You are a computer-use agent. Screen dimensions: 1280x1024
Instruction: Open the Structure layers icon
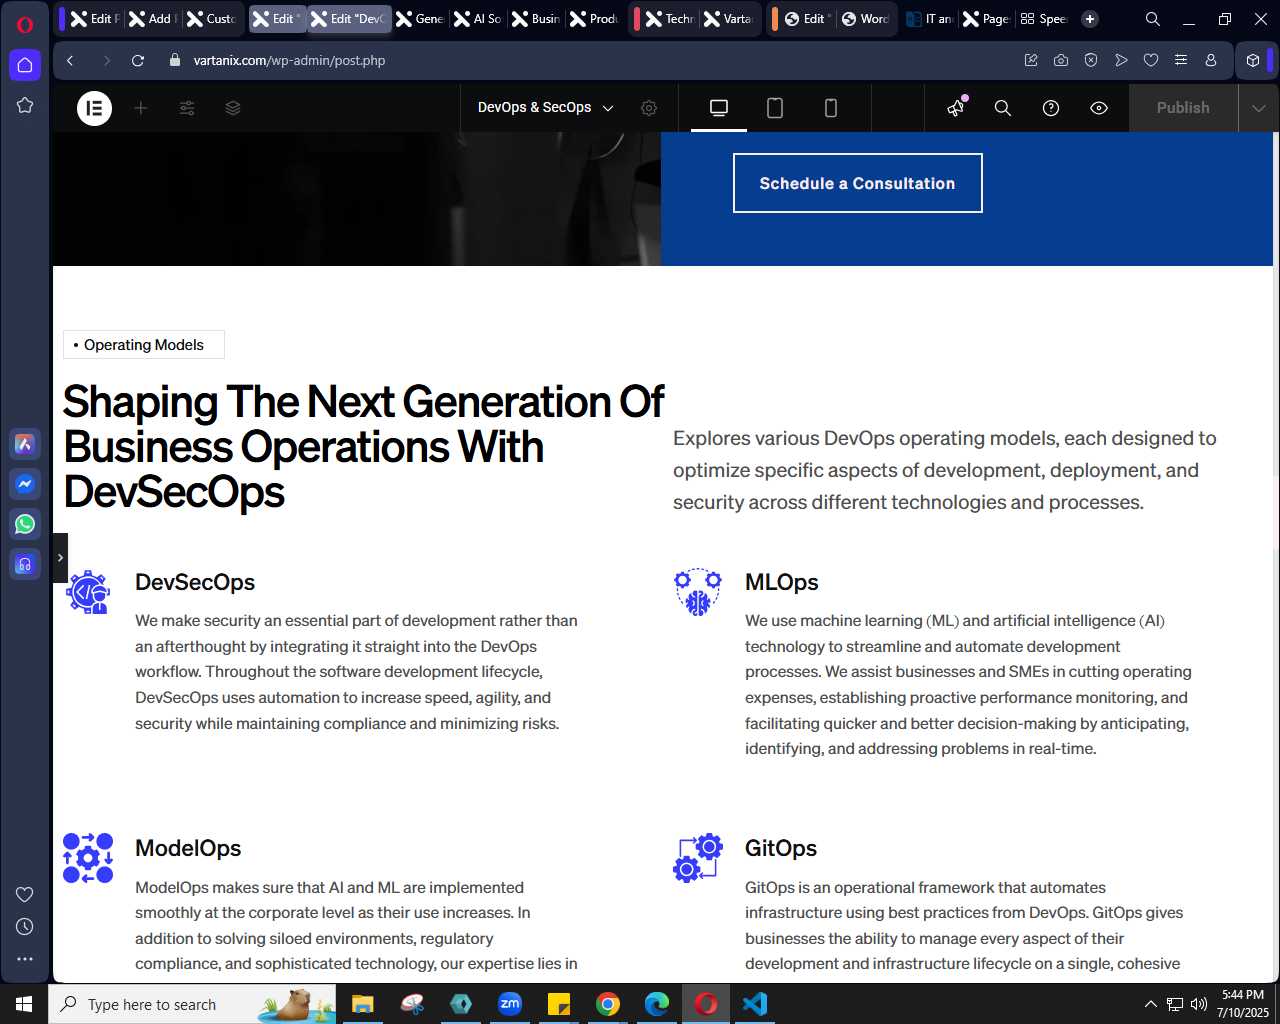tap(233, 108)
